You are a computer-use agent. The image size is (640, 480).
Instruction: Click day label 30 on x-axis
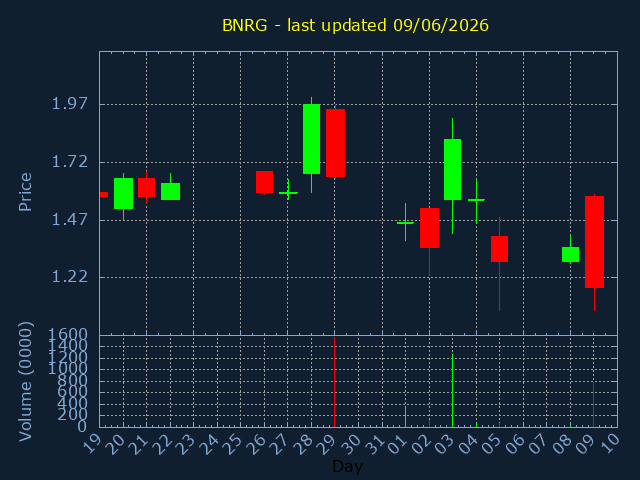tap(353, 444)
